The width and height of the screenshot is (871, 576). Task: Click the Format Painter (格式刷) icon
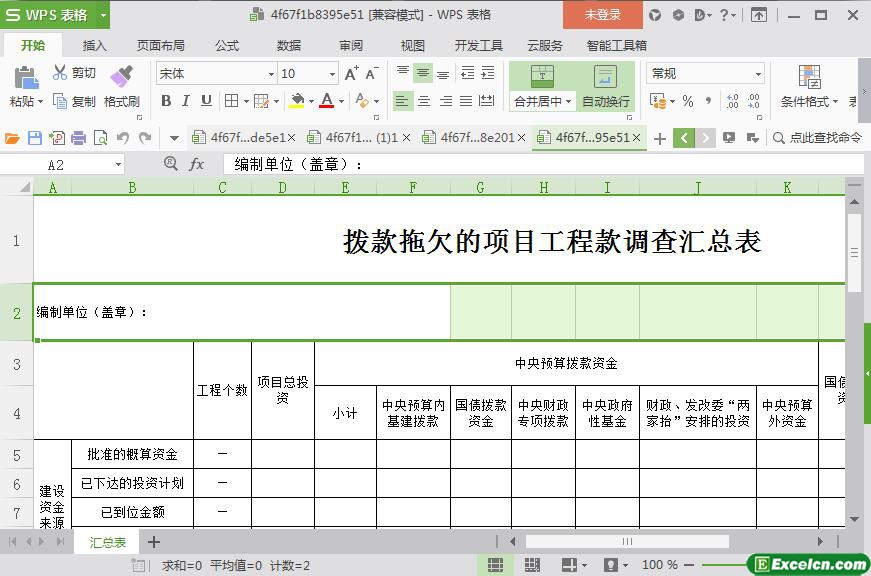(x=121, y=77)
